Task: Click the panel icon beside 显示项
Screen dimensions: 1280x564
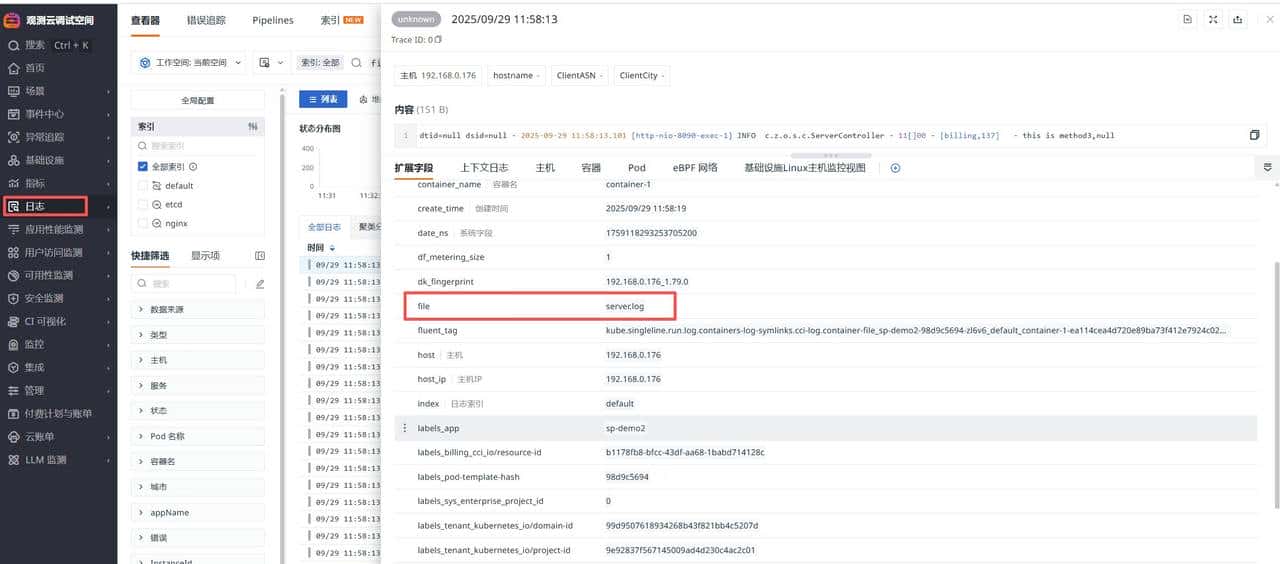Action: 260,256
